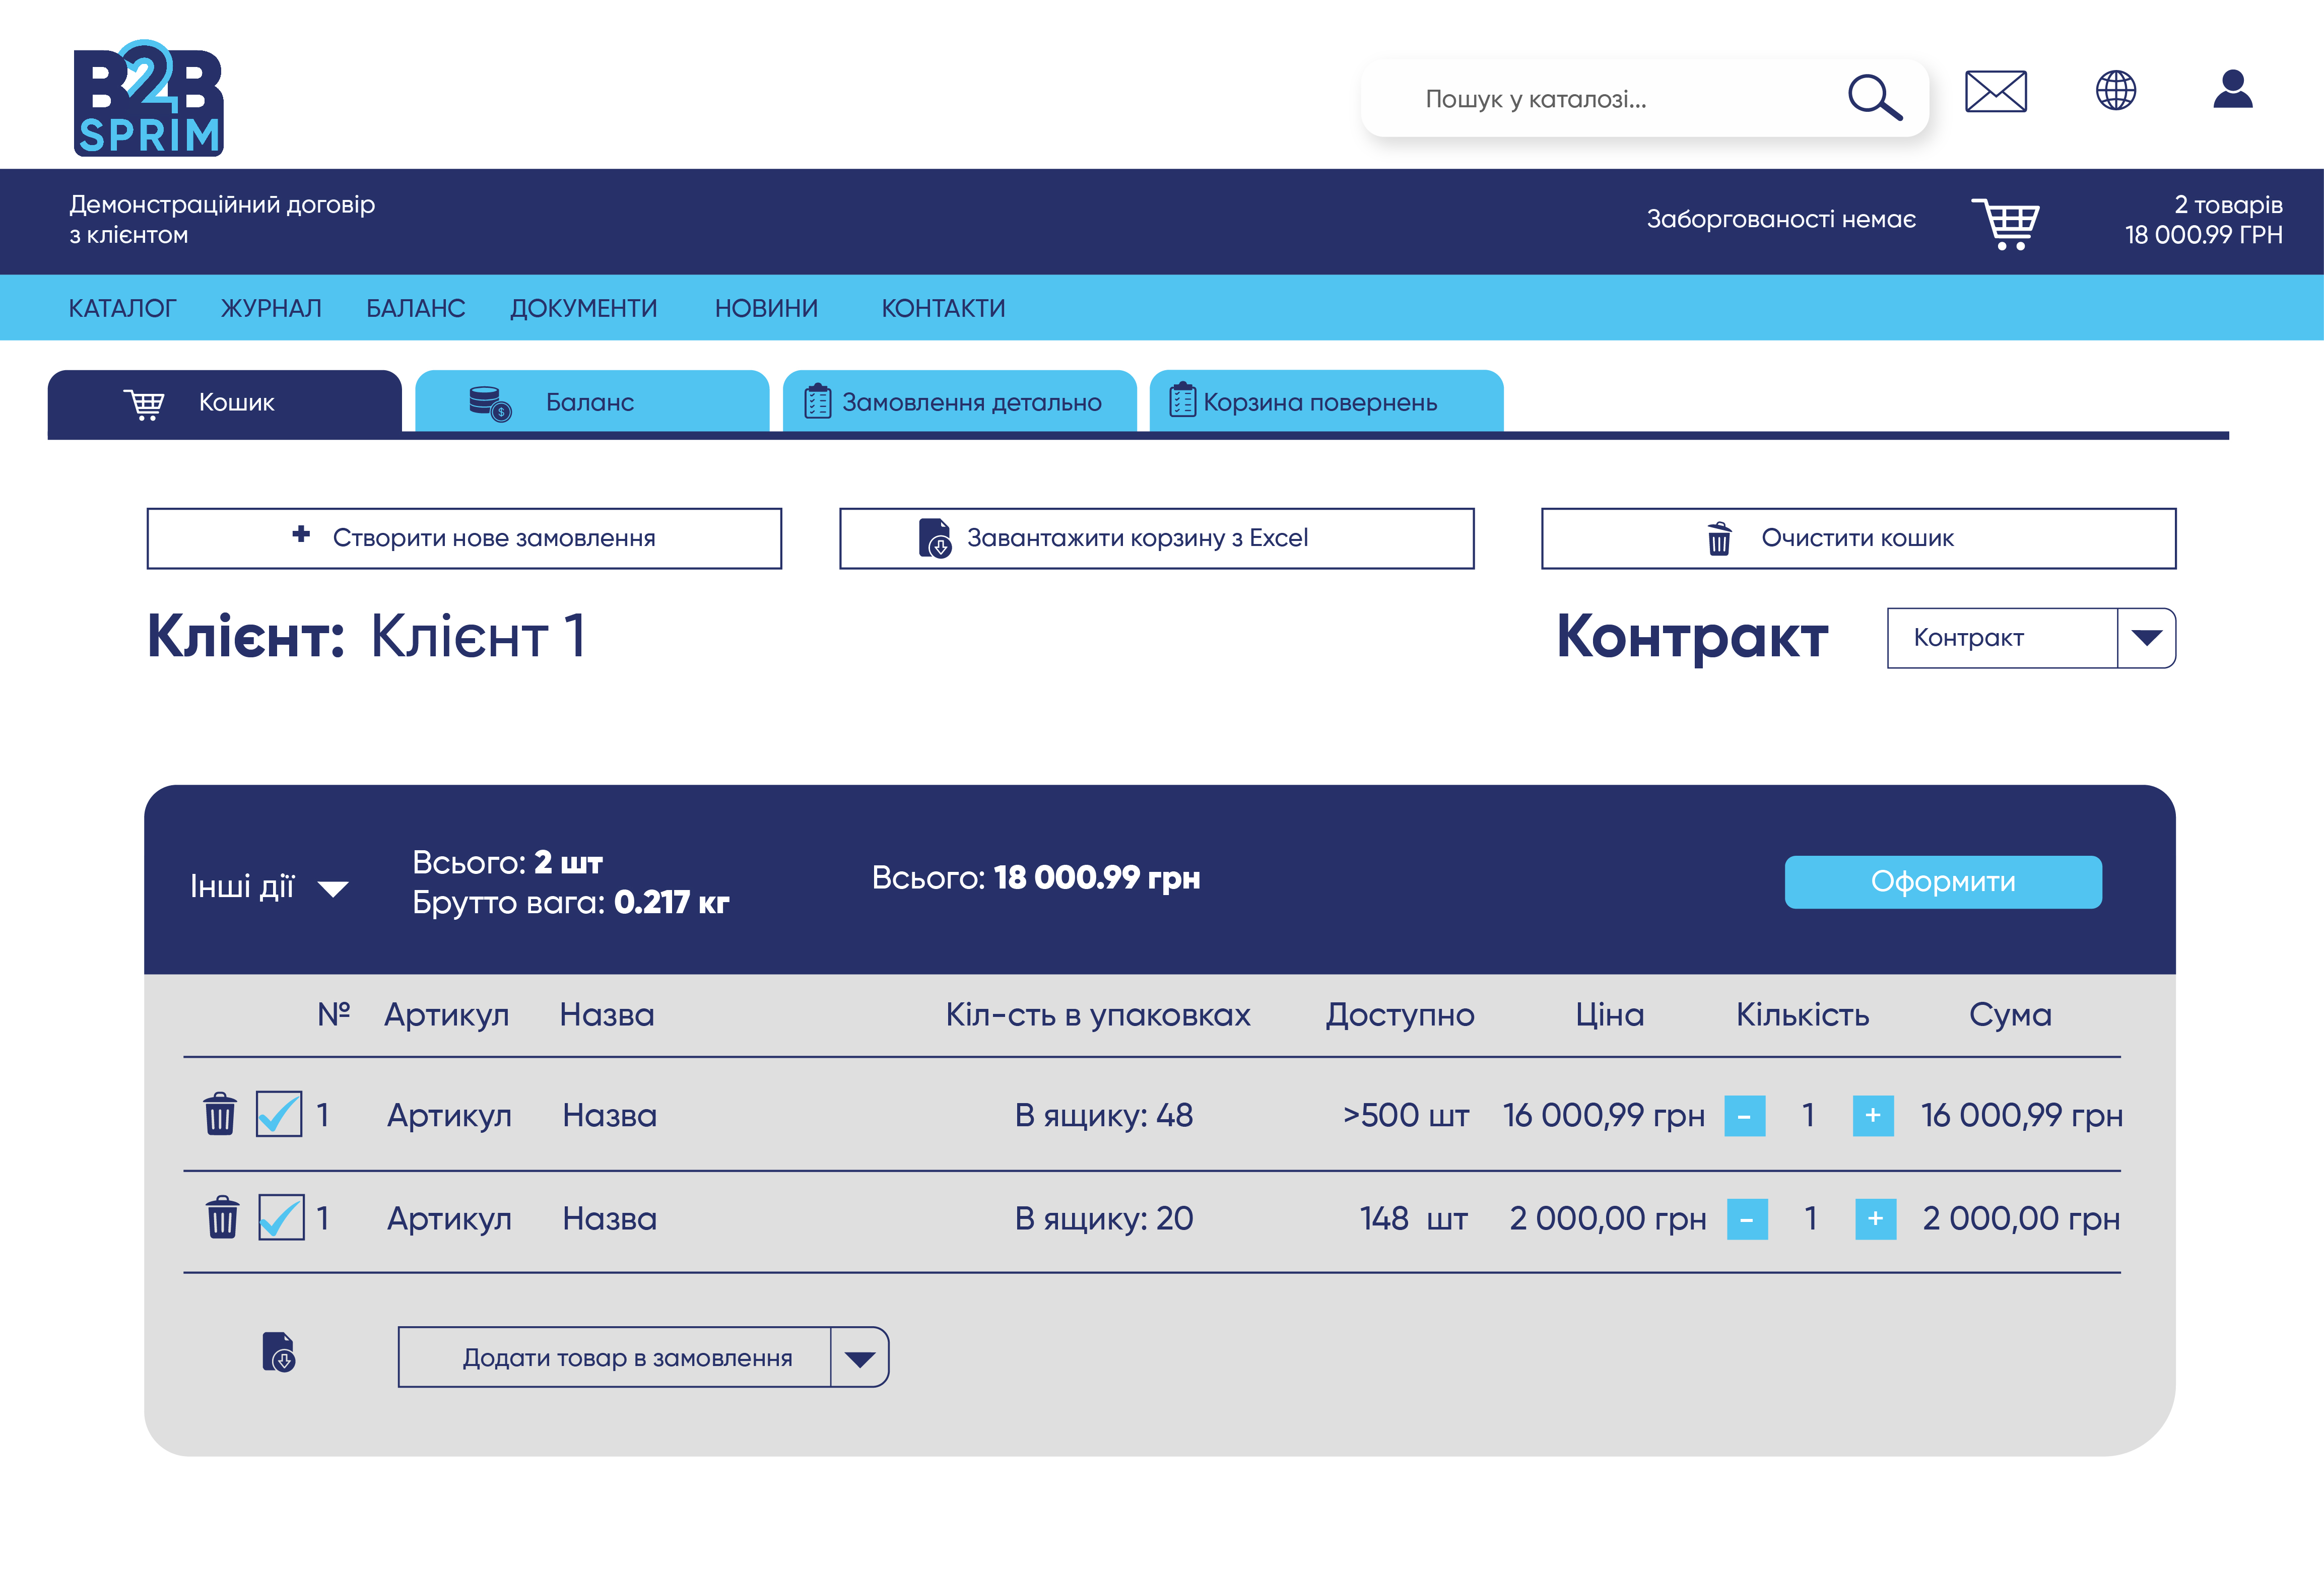
Task: Open language selection globe icon
Action: click(x=2115, y=90)
